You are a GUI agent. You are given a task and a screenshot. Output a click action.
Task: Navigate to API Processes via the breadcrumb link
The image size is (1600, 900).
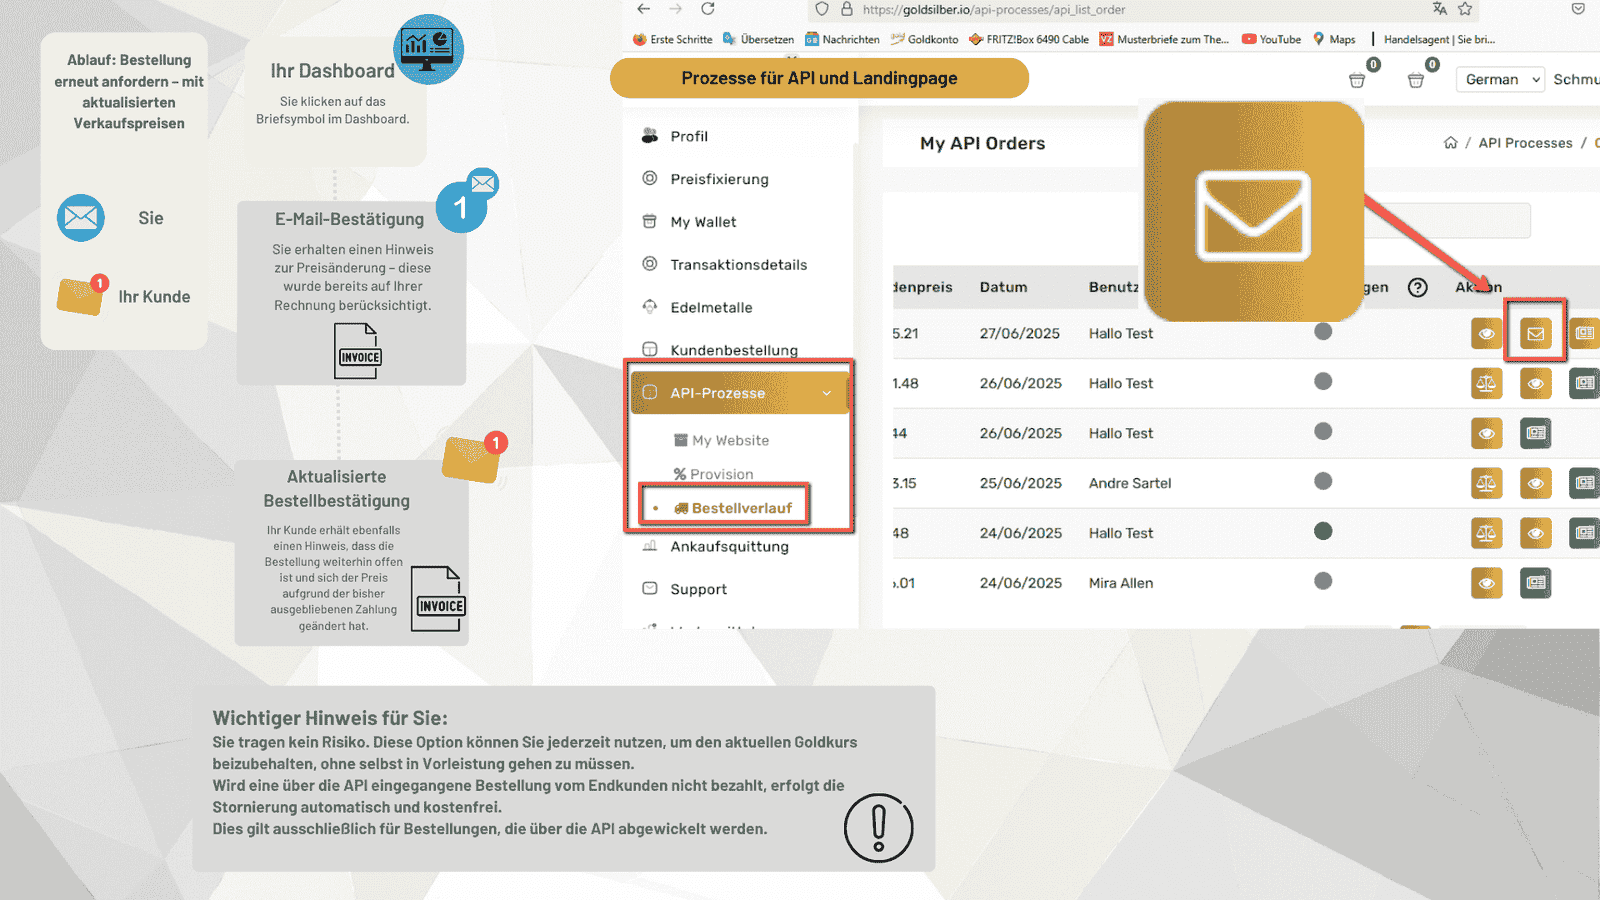[x=1525, y=143]
